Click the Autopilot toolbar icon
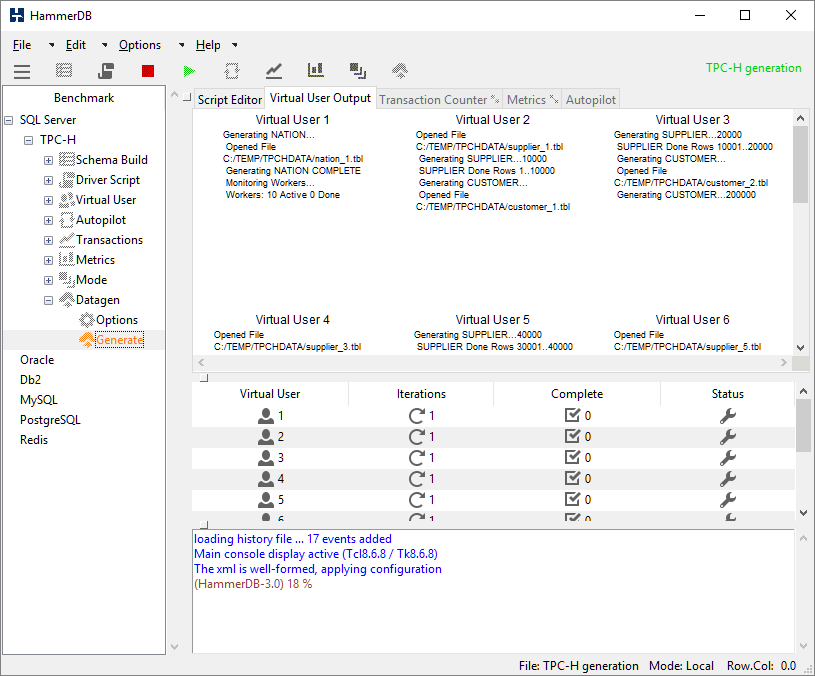This screenshot has width=815, height=676. [232, 71]
